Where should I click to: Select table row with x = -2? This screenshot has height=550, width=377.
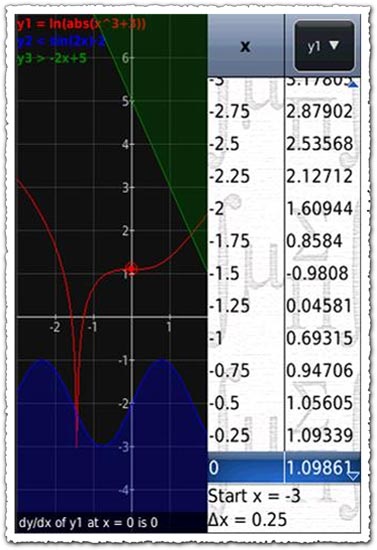[x=284, y=209]
